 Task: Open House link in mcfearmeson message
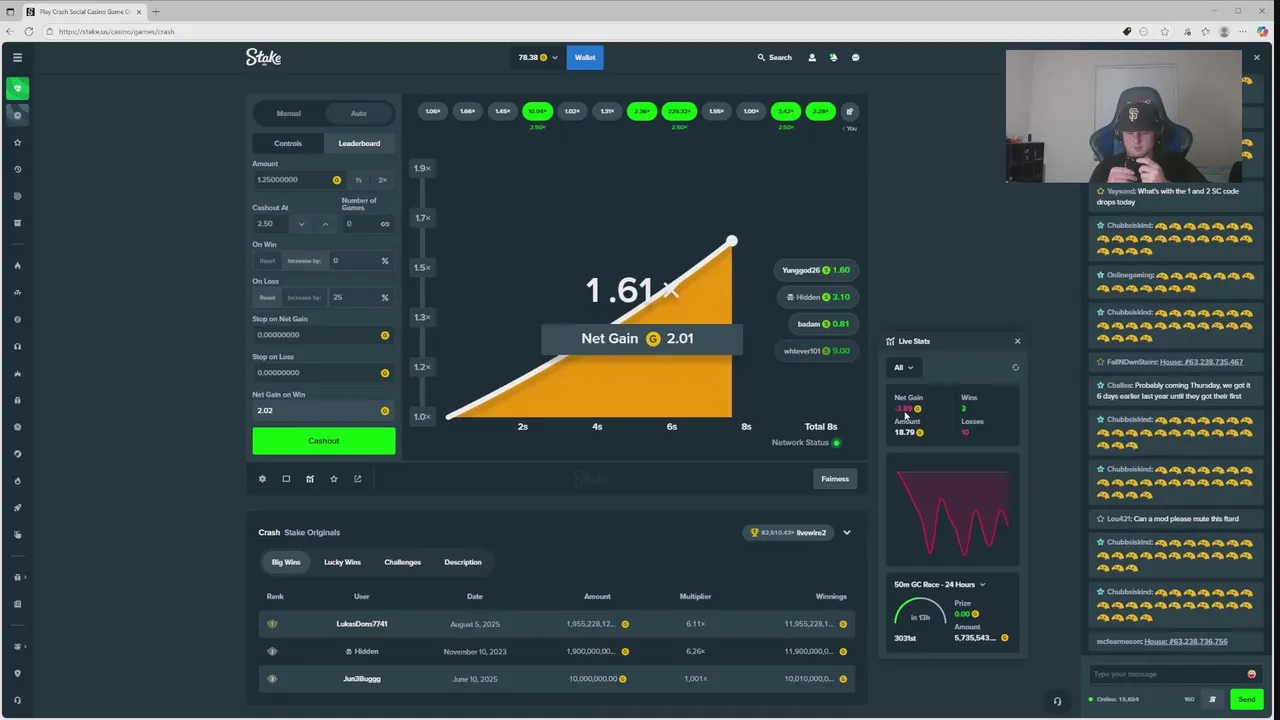click(x=1186, y=641)
